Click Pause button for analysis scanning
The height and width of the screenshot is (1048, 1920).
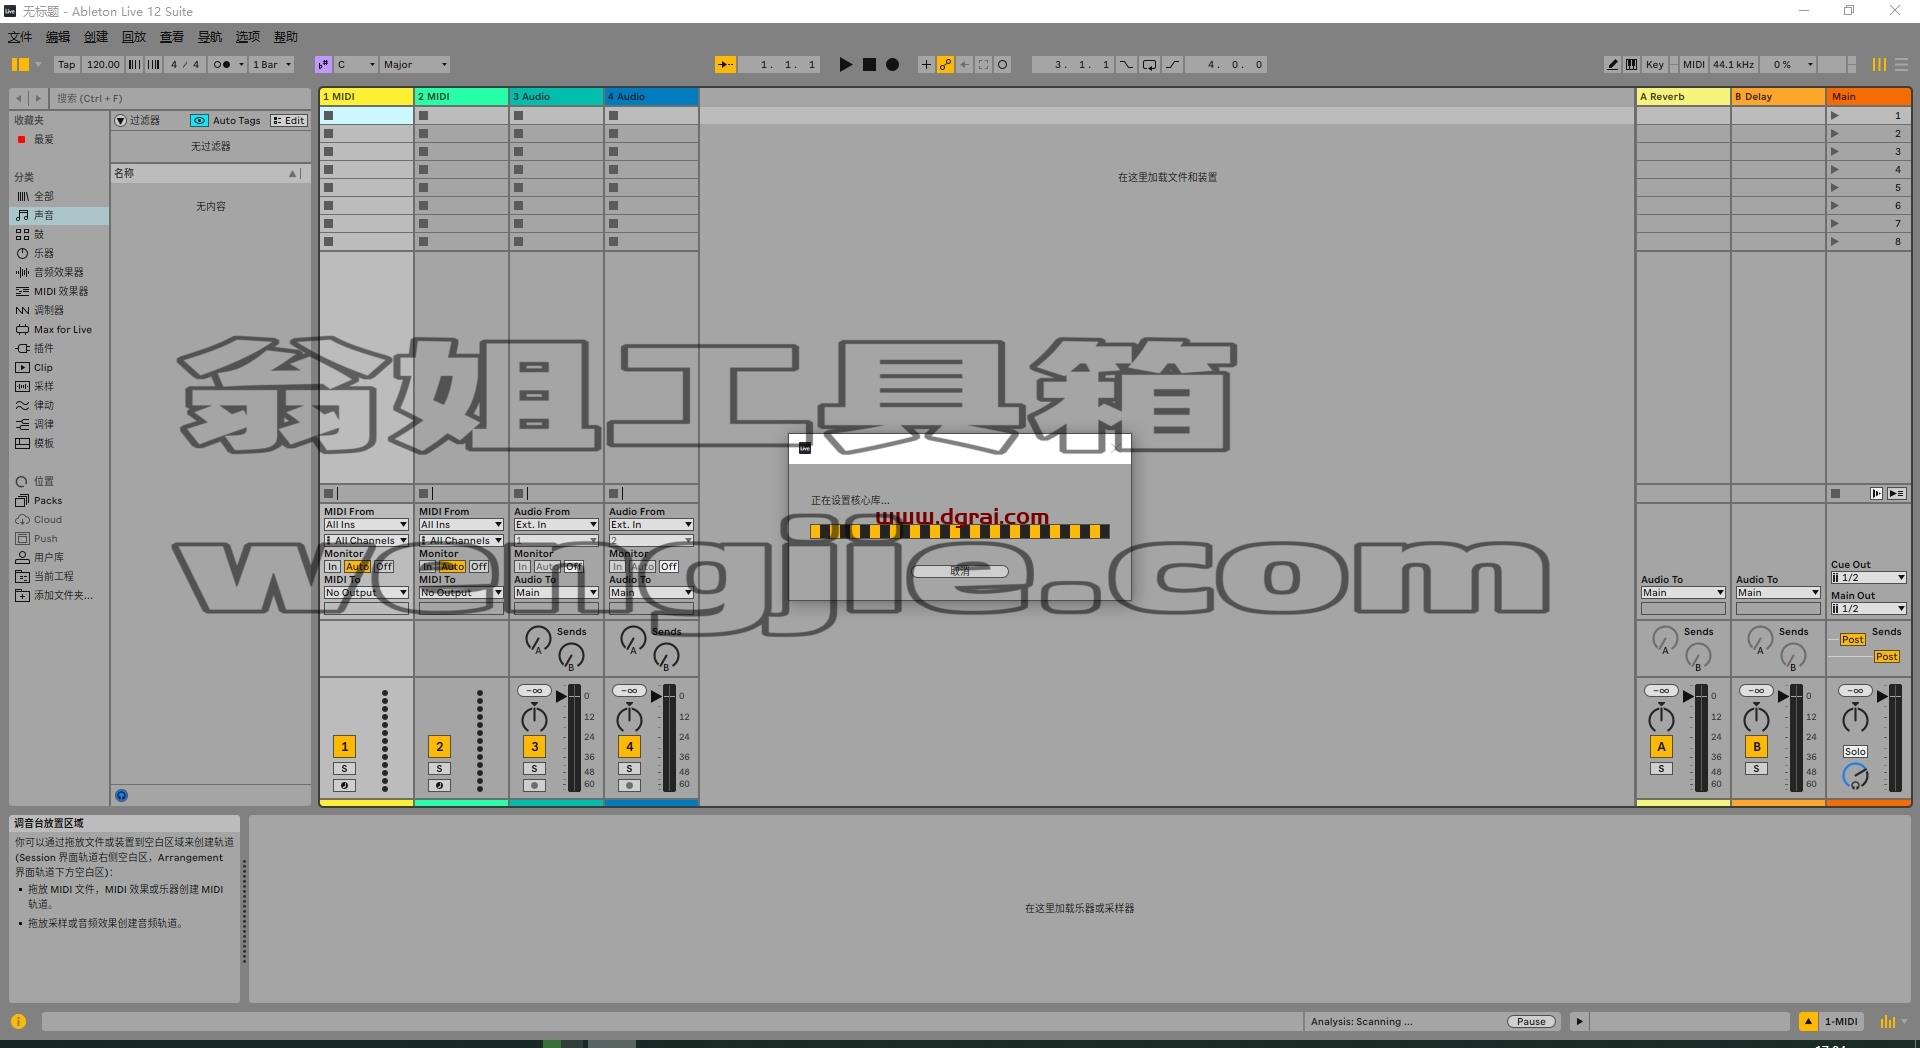pyautogui.click(x=1531, y=1021)
